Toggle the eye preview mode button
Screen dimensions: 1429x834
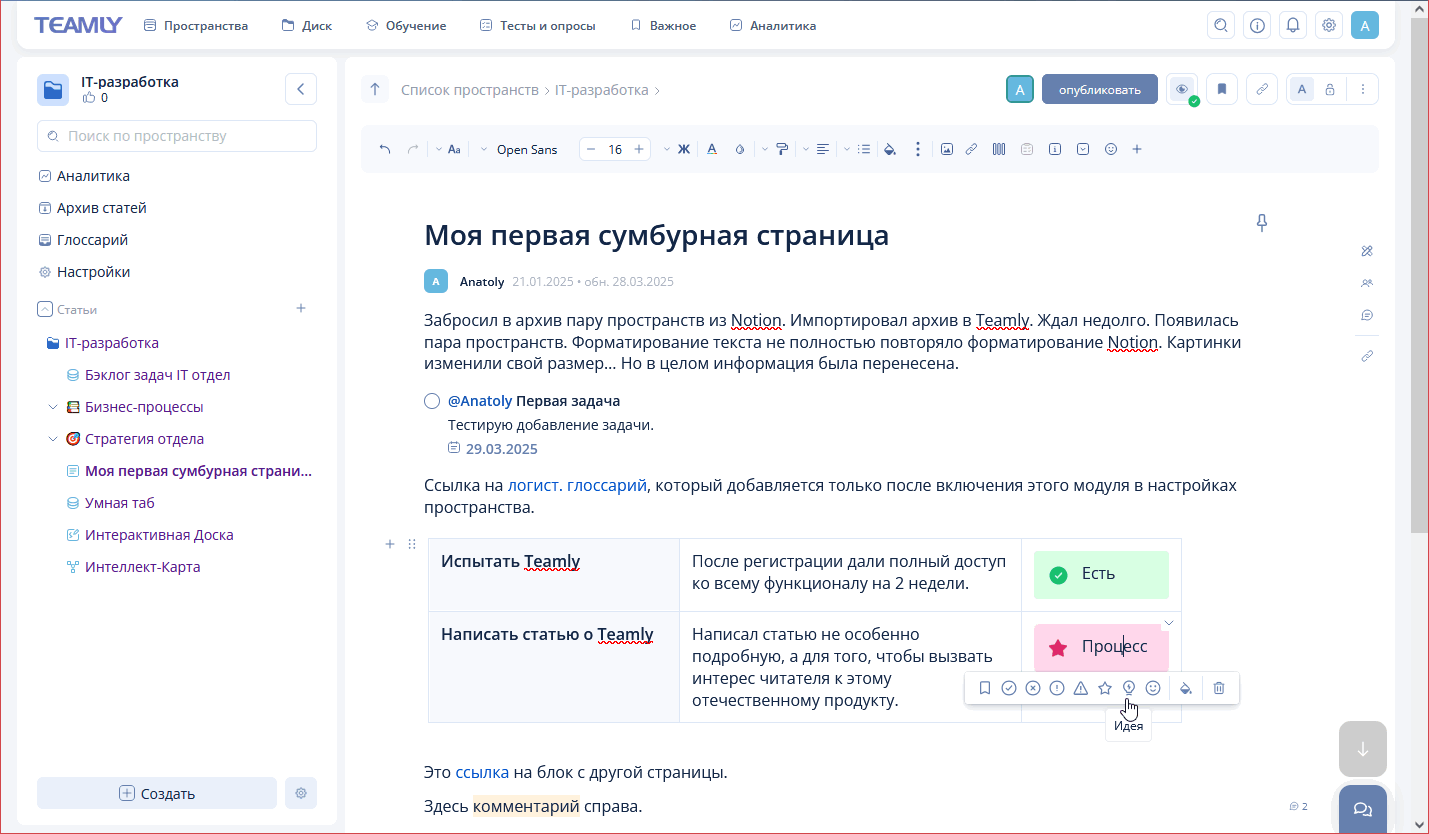click(1182, 89)
